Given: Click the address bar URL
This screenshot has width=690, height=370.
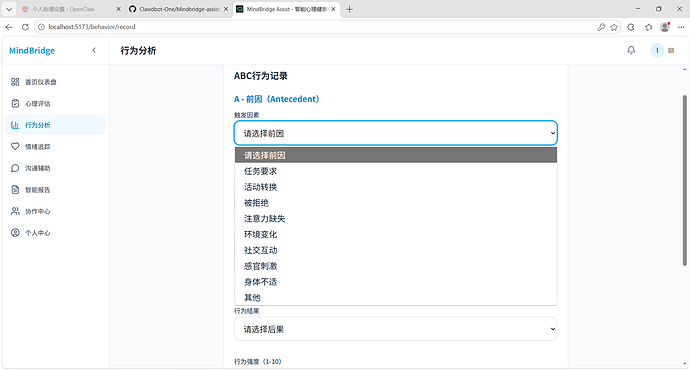Looking at the screenshot, I should pos(92,27).
